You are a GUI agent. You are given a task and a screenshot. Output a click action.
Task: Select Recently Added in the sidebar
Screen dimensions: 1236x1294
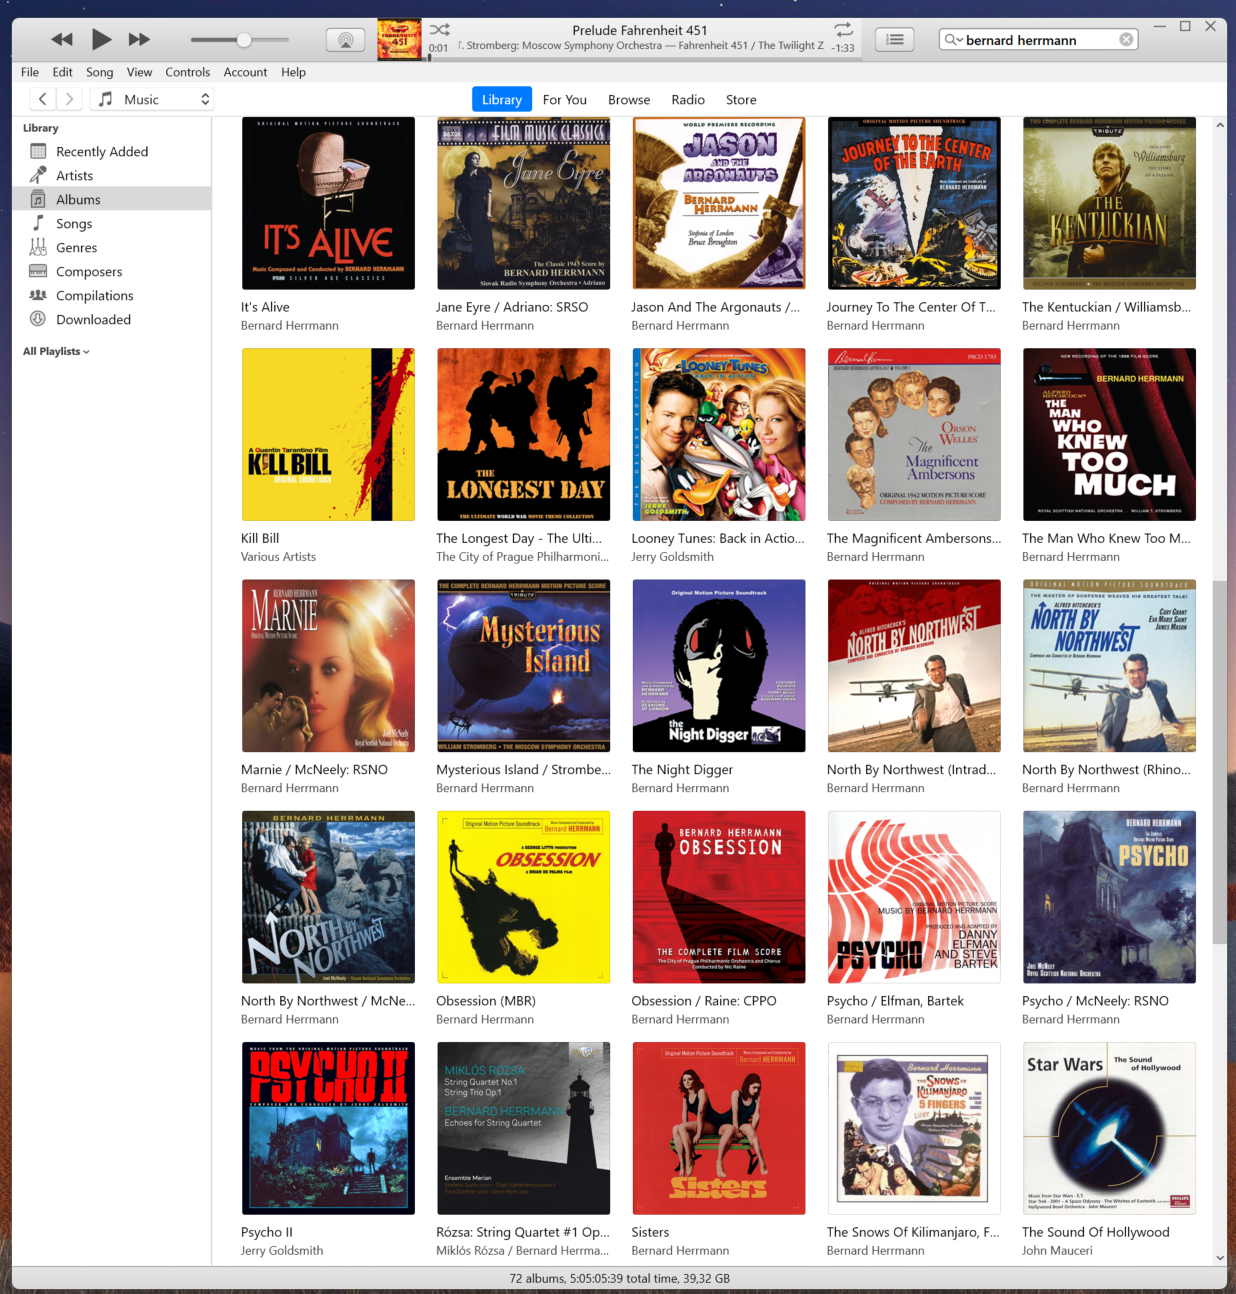(x=112, y=151)
